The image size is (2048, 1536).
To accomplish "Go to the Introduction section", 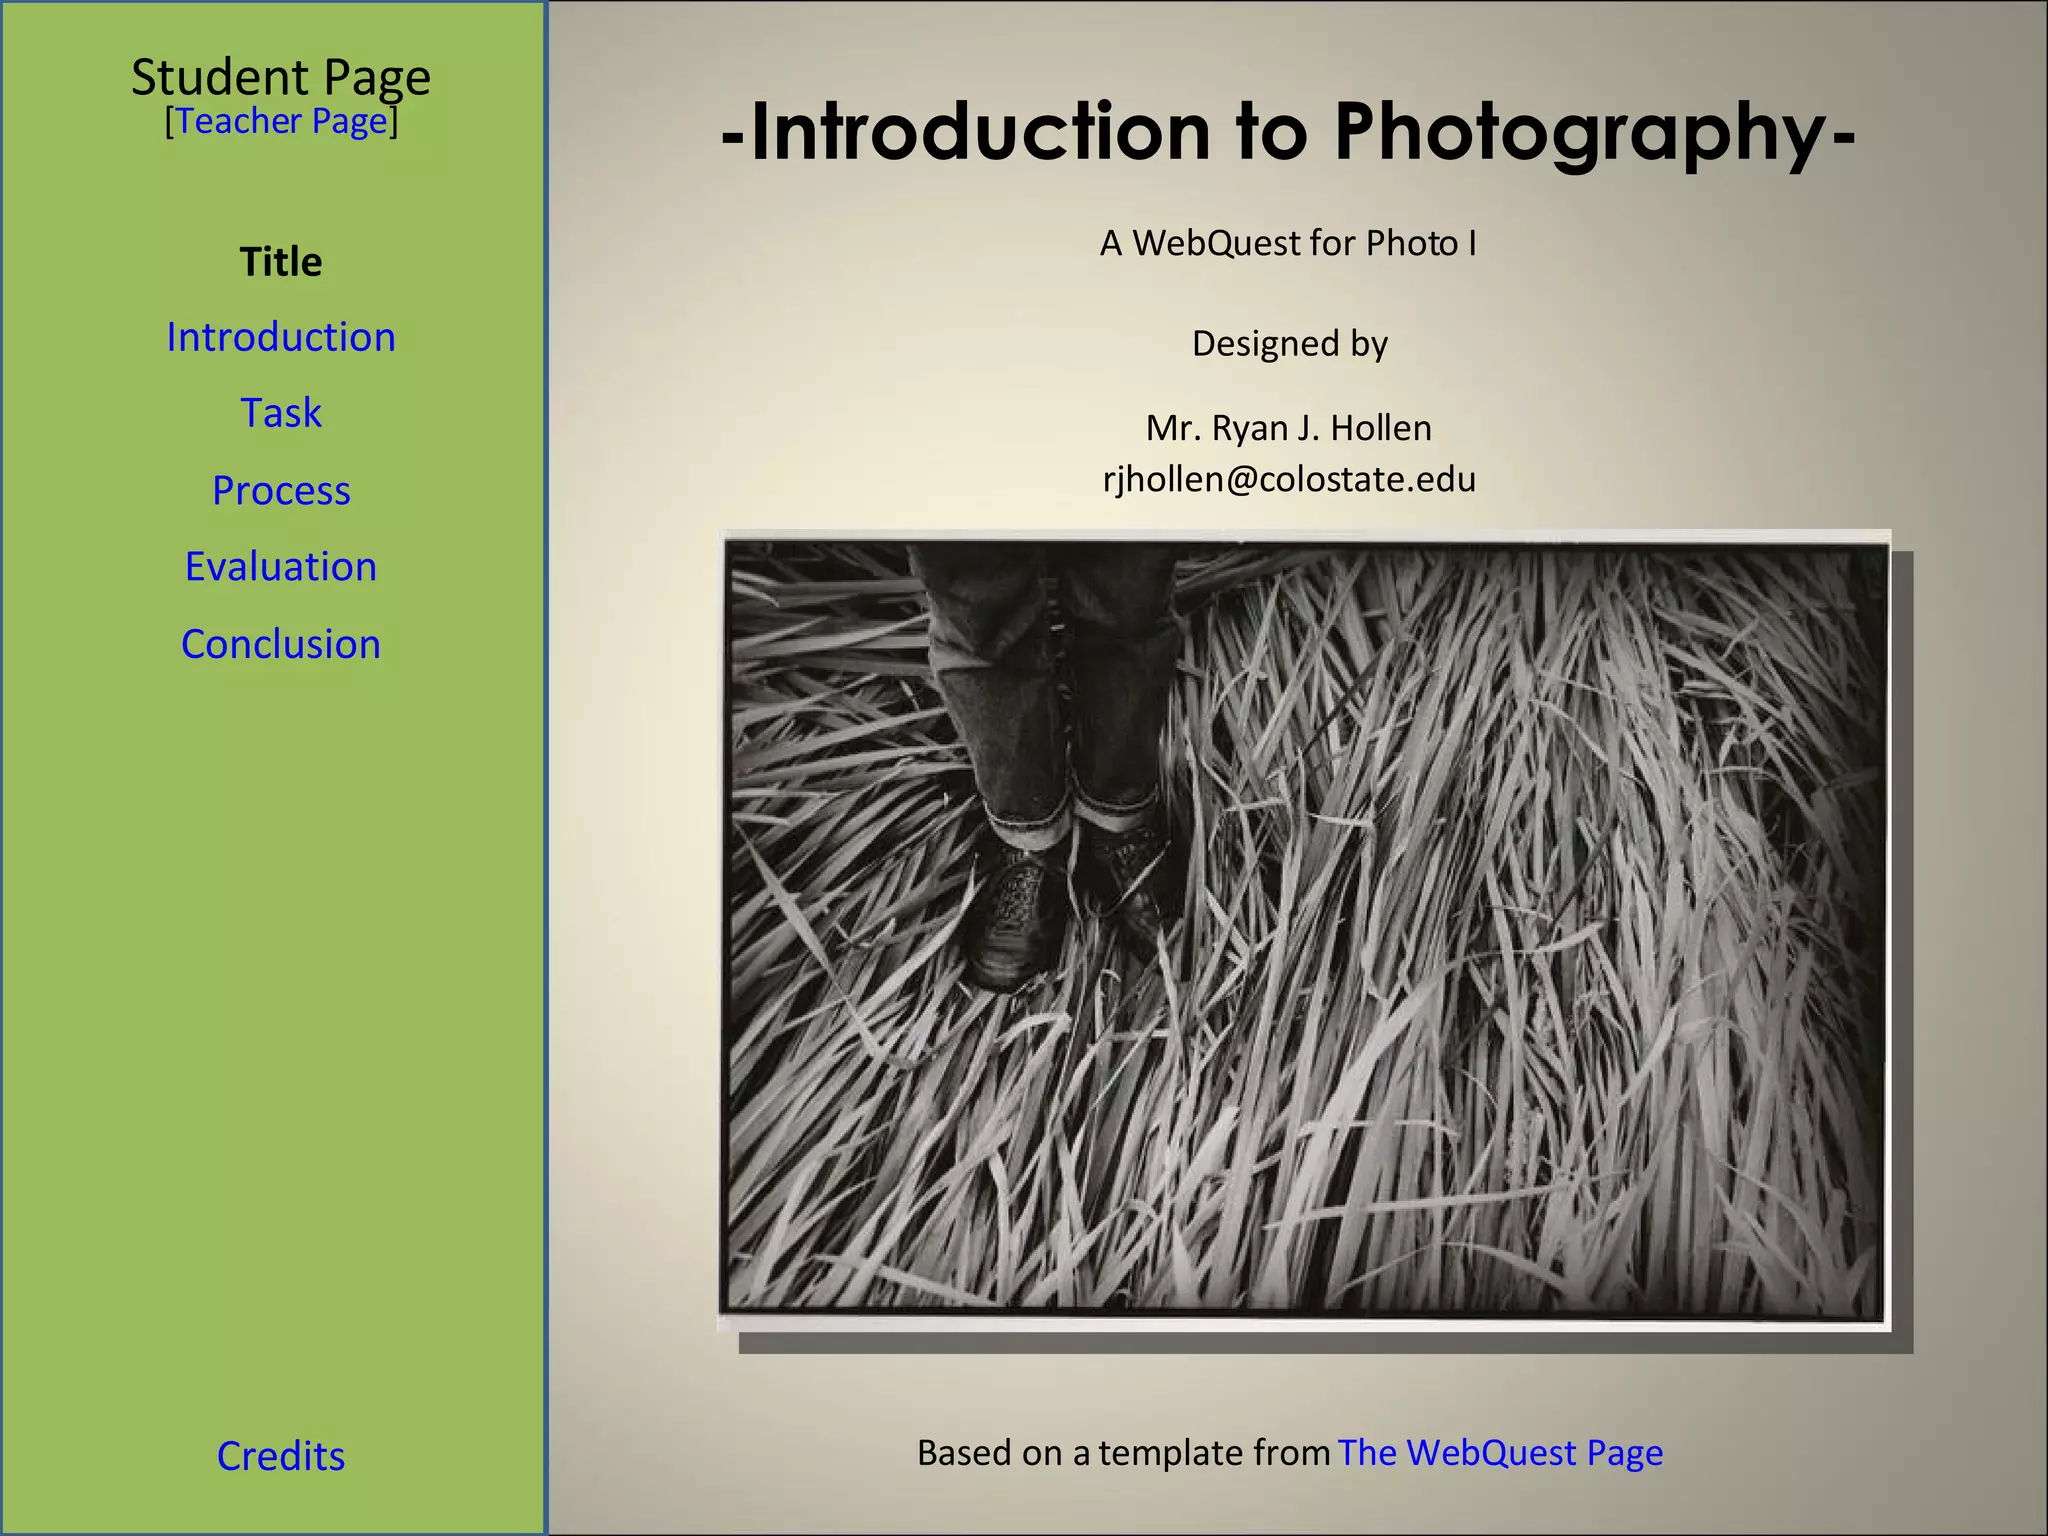I will (x=281, y=337).
